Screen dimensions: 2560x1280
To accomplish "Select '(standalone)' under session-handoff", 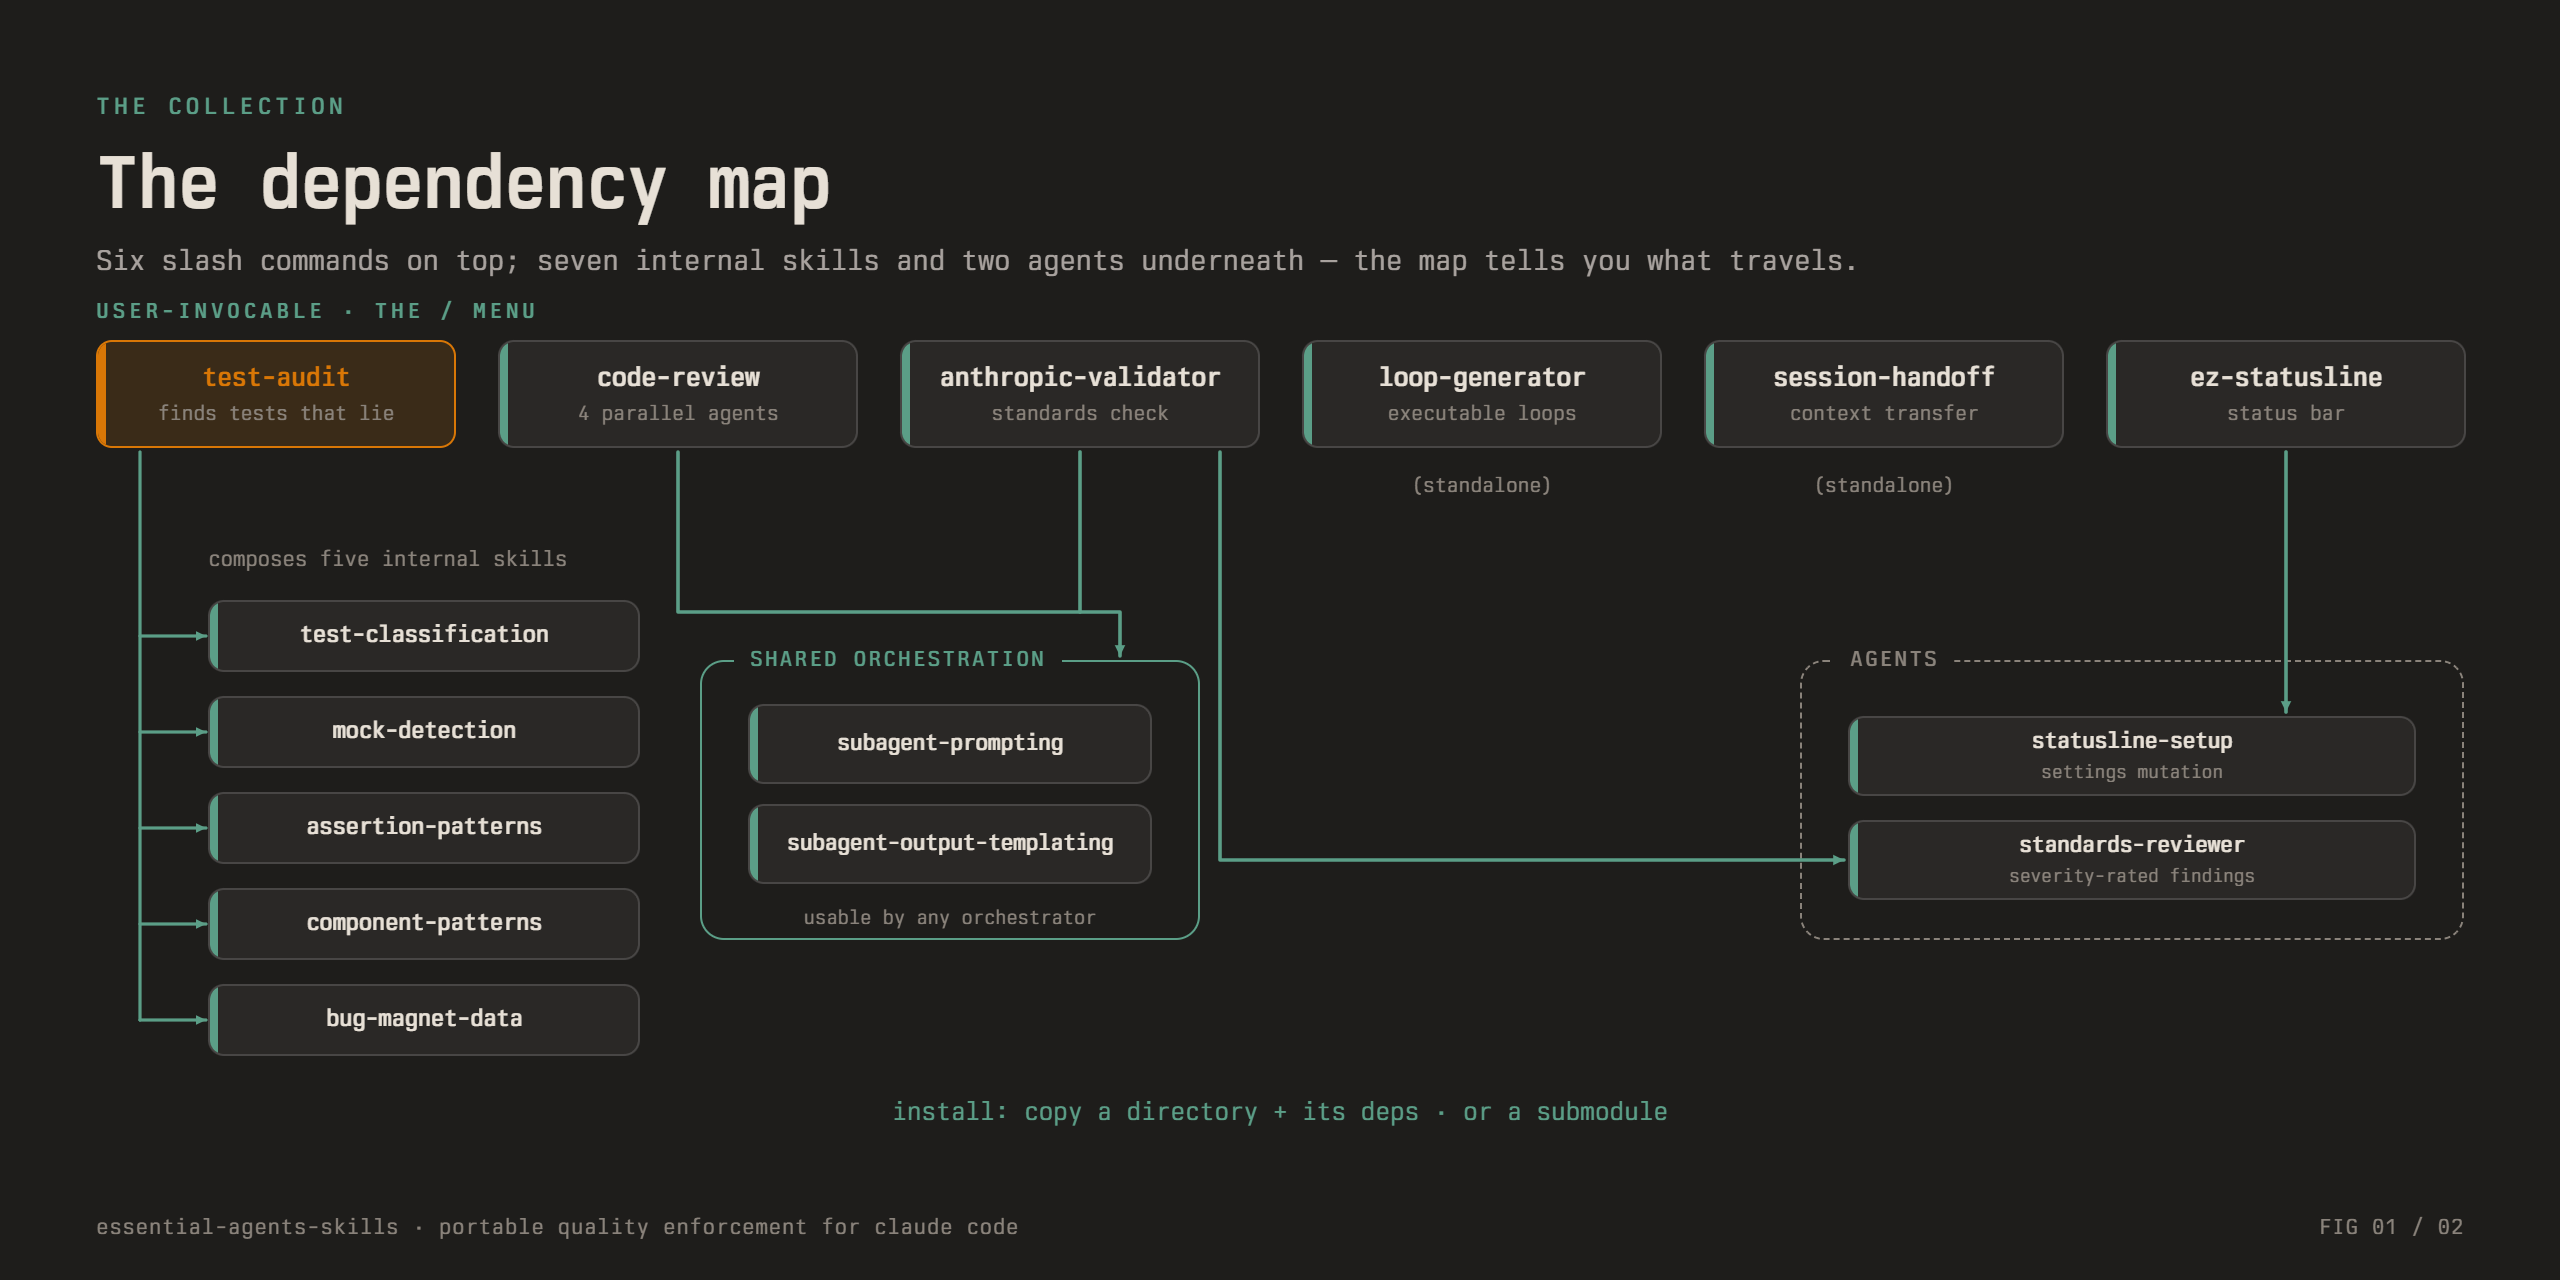I will [x=1884, y=485].
